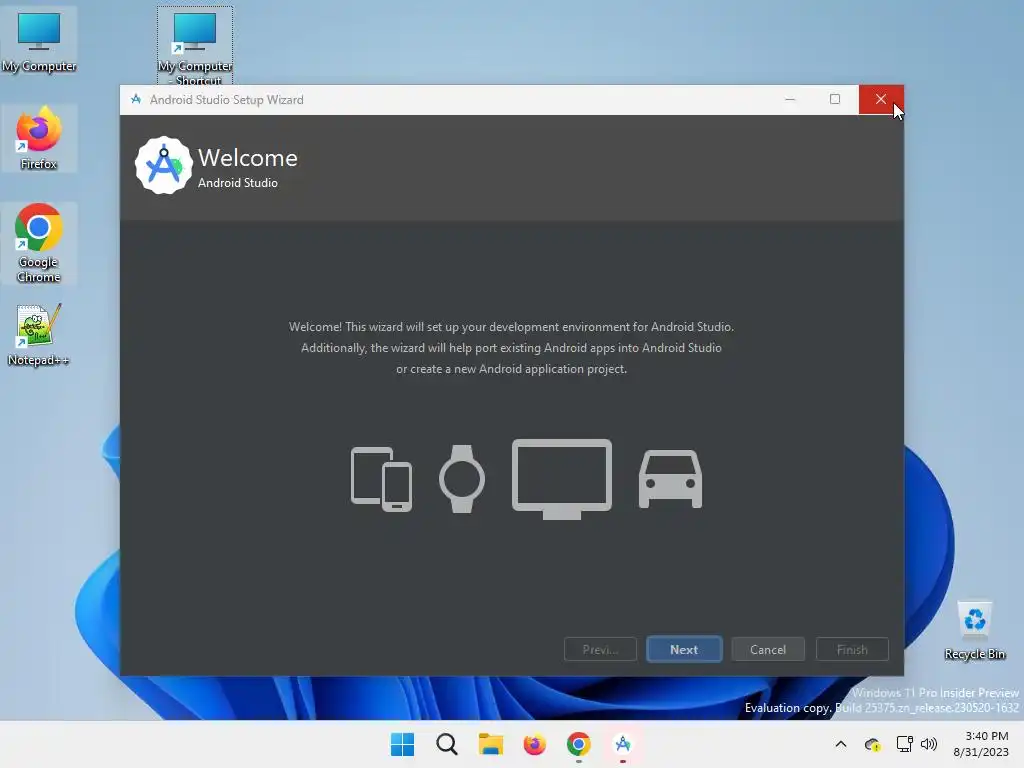
Task: Click the line beginning 'Additionally, the wizard will help port'
Action: pyautogui.click(x=511, y=347)
